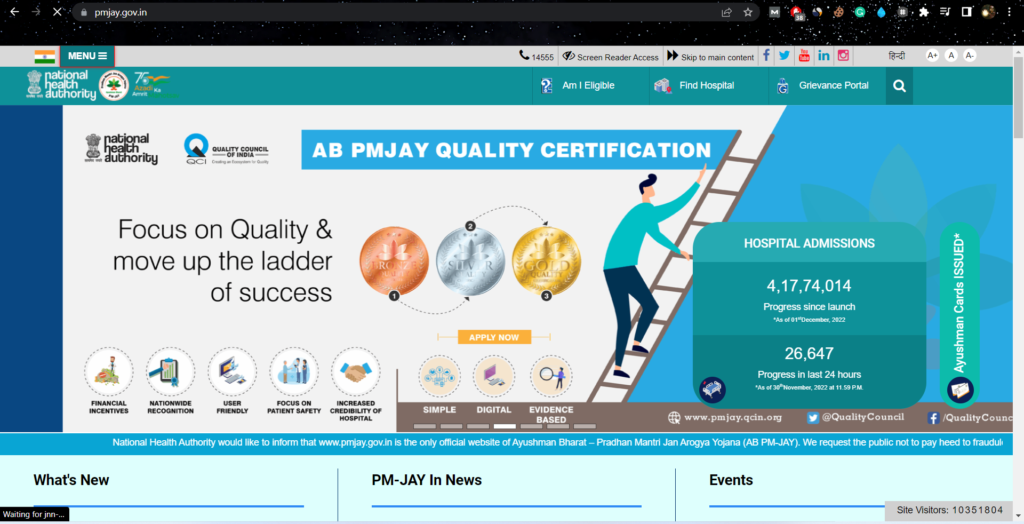Toggle the browser side panel icon

967,12
